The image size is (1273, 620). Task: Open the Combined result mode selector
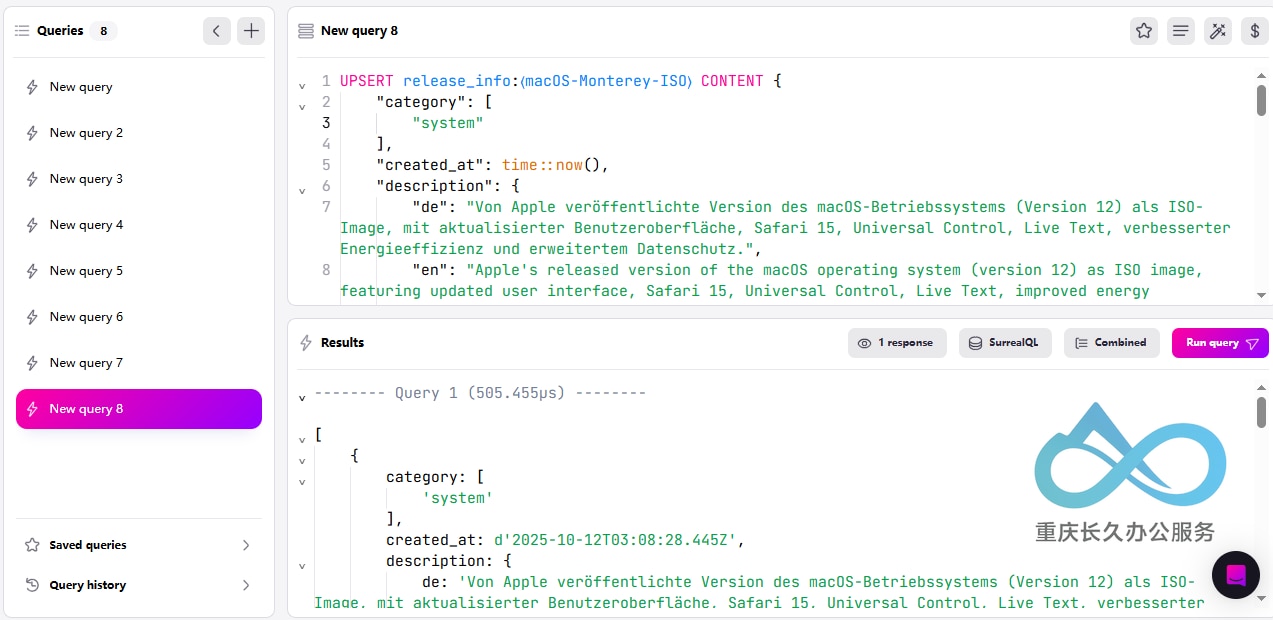[1111, 343]
